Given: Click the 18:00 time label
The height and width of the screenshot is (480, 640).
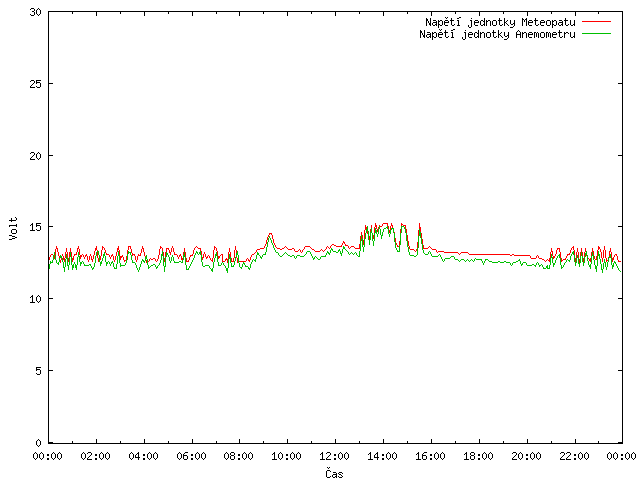Looking at the screenshot, I should pos(478,456).
